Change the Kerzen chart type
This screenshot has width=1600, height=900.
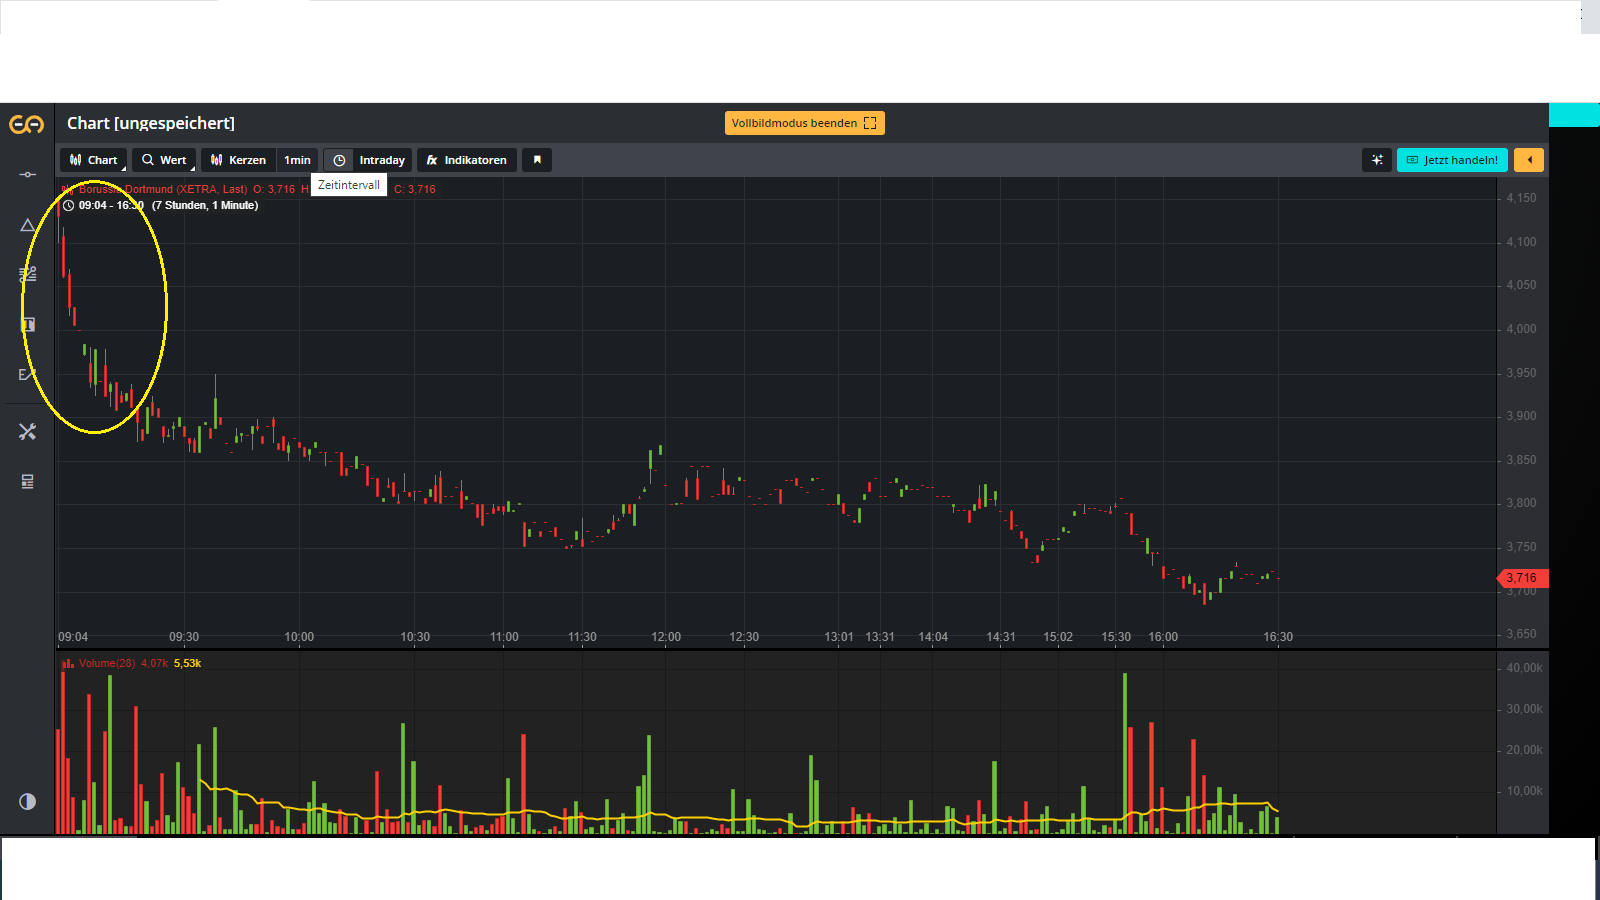tap(239, 160)
